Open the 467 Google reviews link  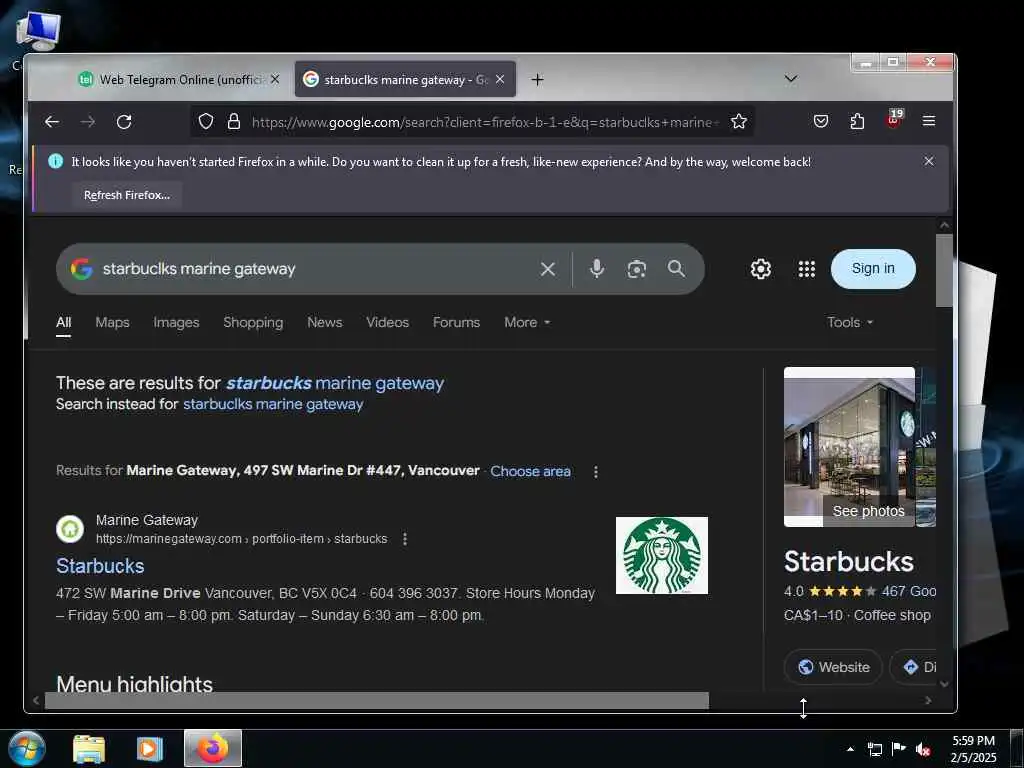pos(908,592)
